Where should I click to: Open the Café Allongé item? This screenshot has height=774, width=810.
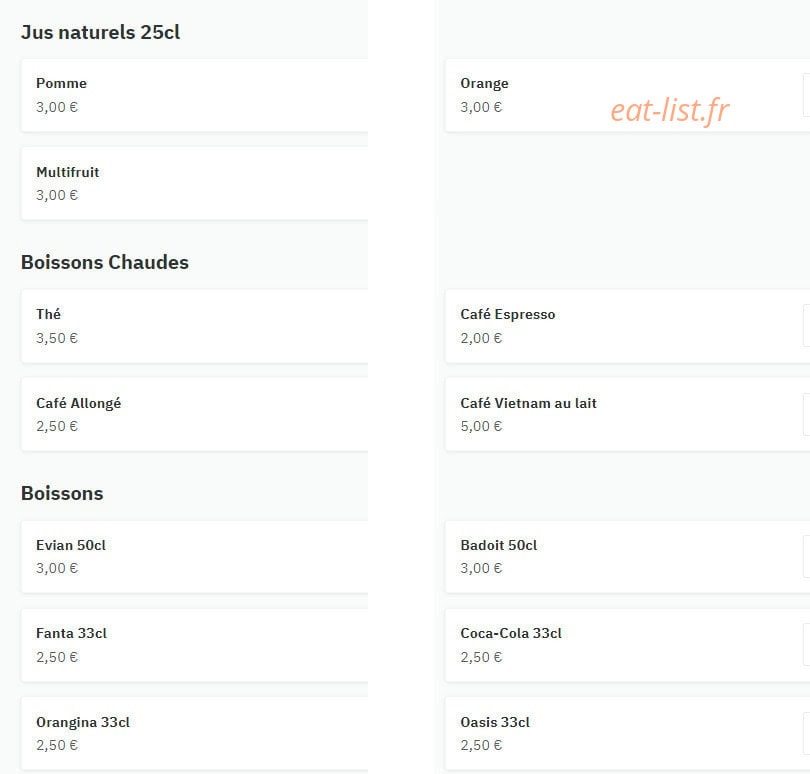[x=194, y=414]
